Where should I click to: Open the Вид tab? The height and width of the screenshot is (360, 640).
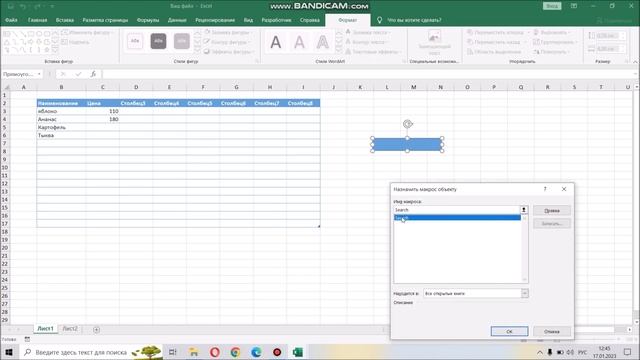click(x=248, y=20)
